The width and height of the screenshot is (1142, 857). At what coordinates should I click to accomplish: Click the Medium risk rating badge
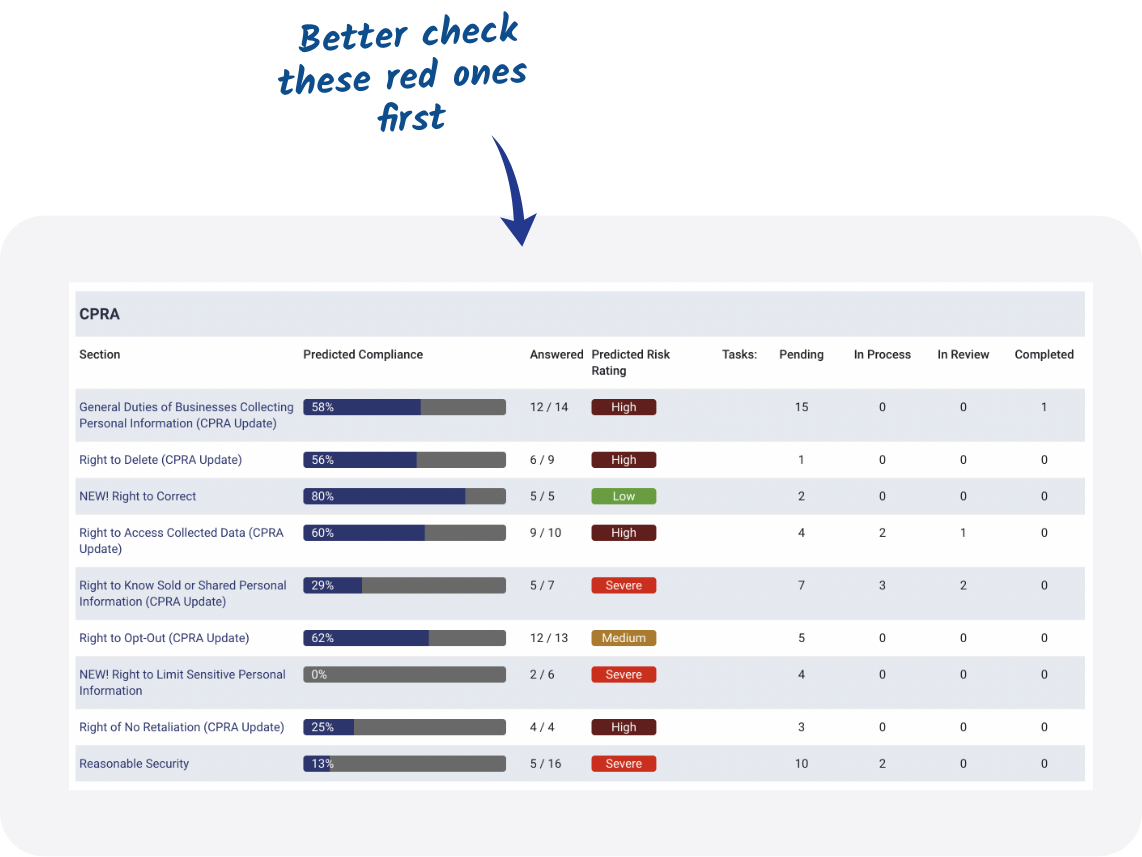[623, 638]
